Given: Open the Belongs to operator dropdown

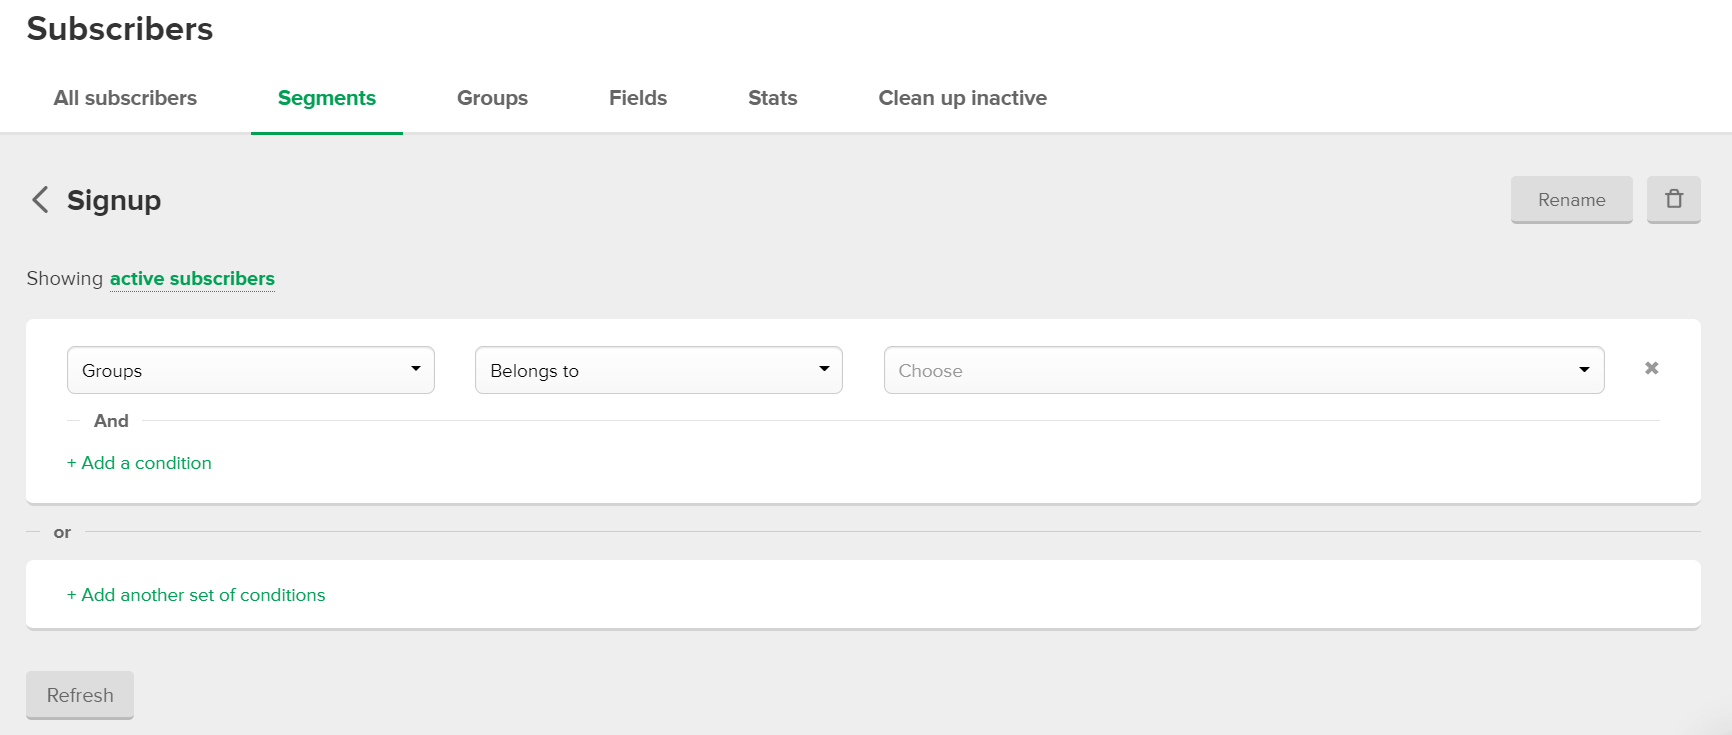Looking at the screenshot, I should (x=658, y=370).
